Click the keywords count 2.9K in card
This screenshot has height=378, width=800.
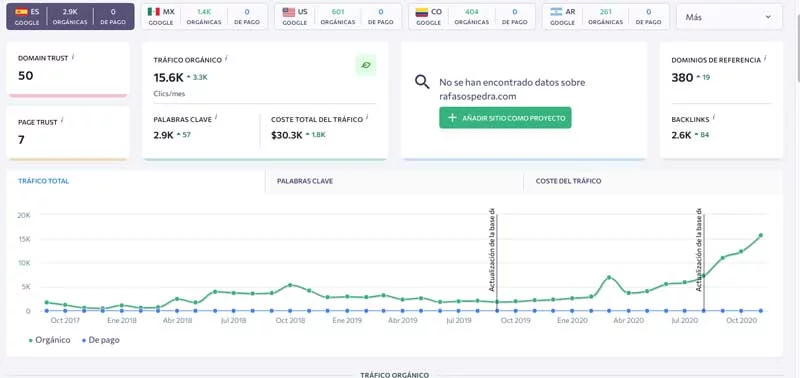point(163,135)
